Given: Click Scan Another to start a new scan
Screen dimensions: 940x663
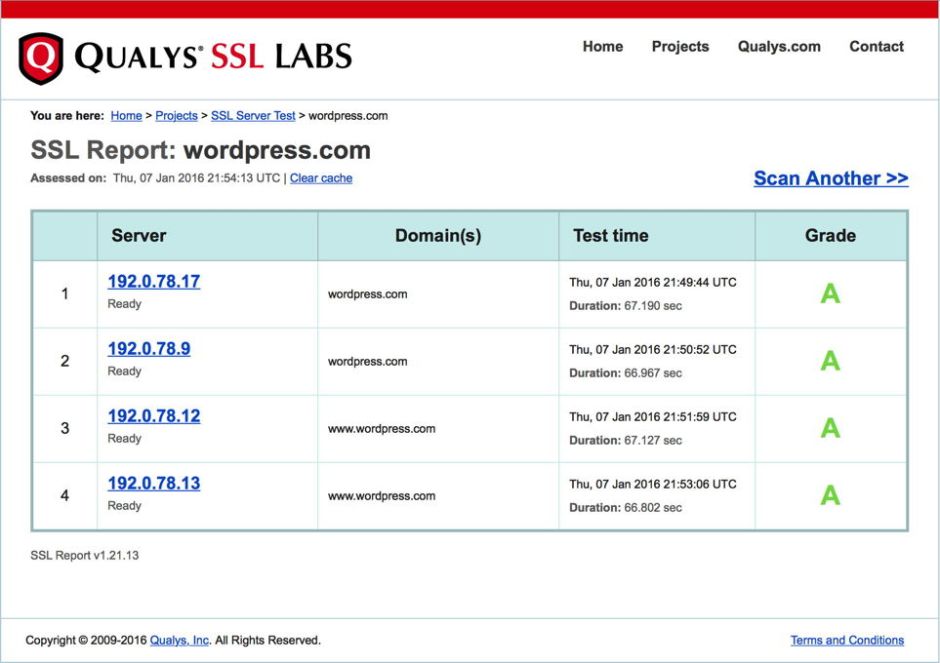Looking at the screenshot, I should point(831,177).
